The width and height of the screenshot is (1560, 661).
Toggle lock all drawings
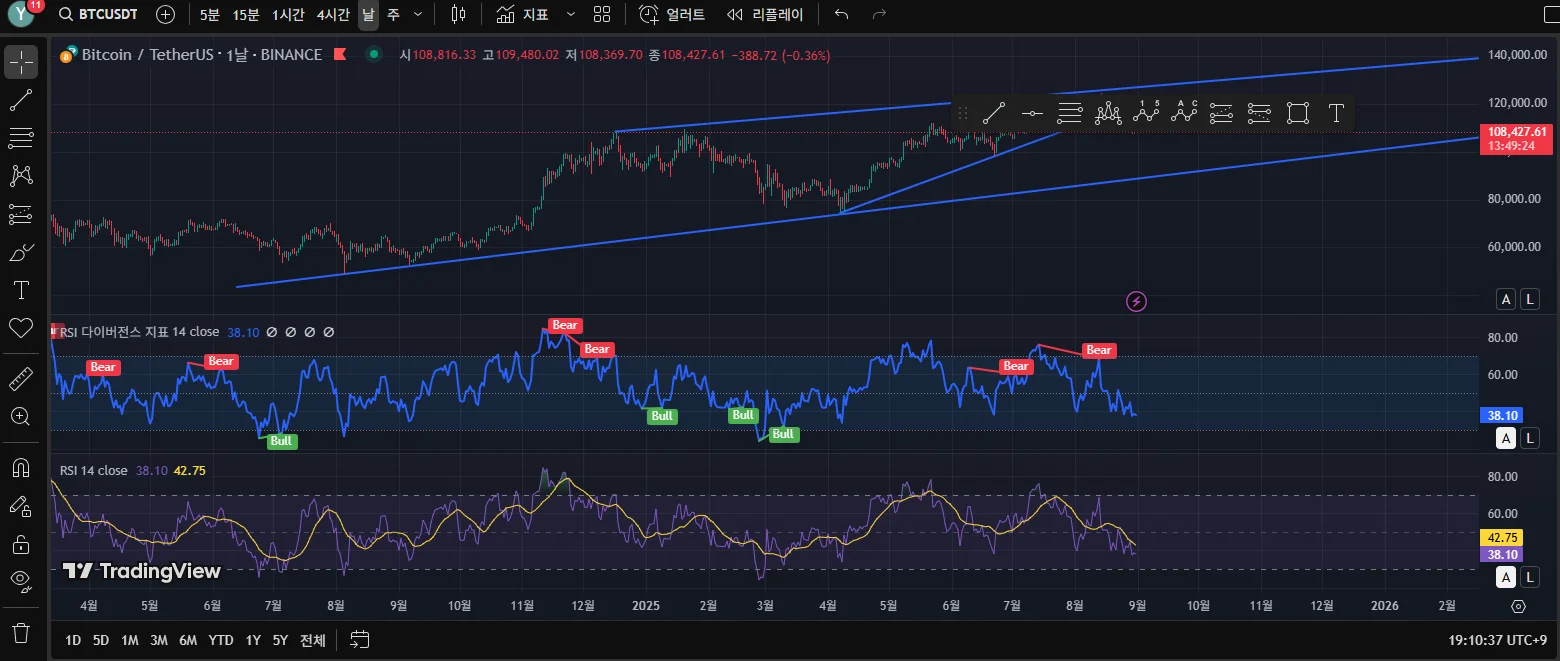point(21,544)
